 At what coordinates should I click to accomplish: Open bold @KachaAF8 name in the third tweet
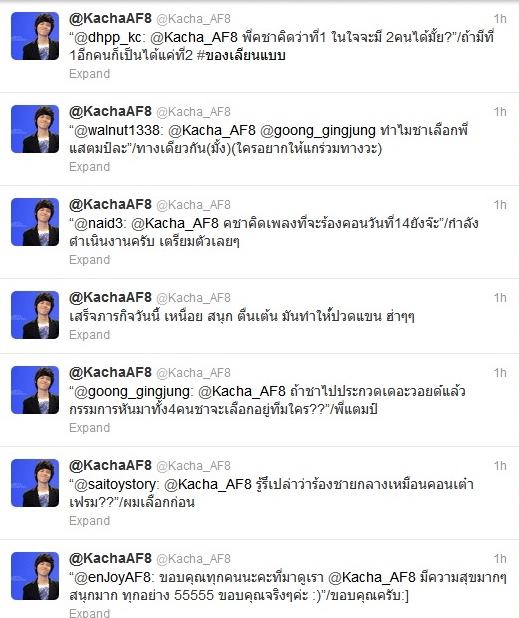click(x=110, y=204)
